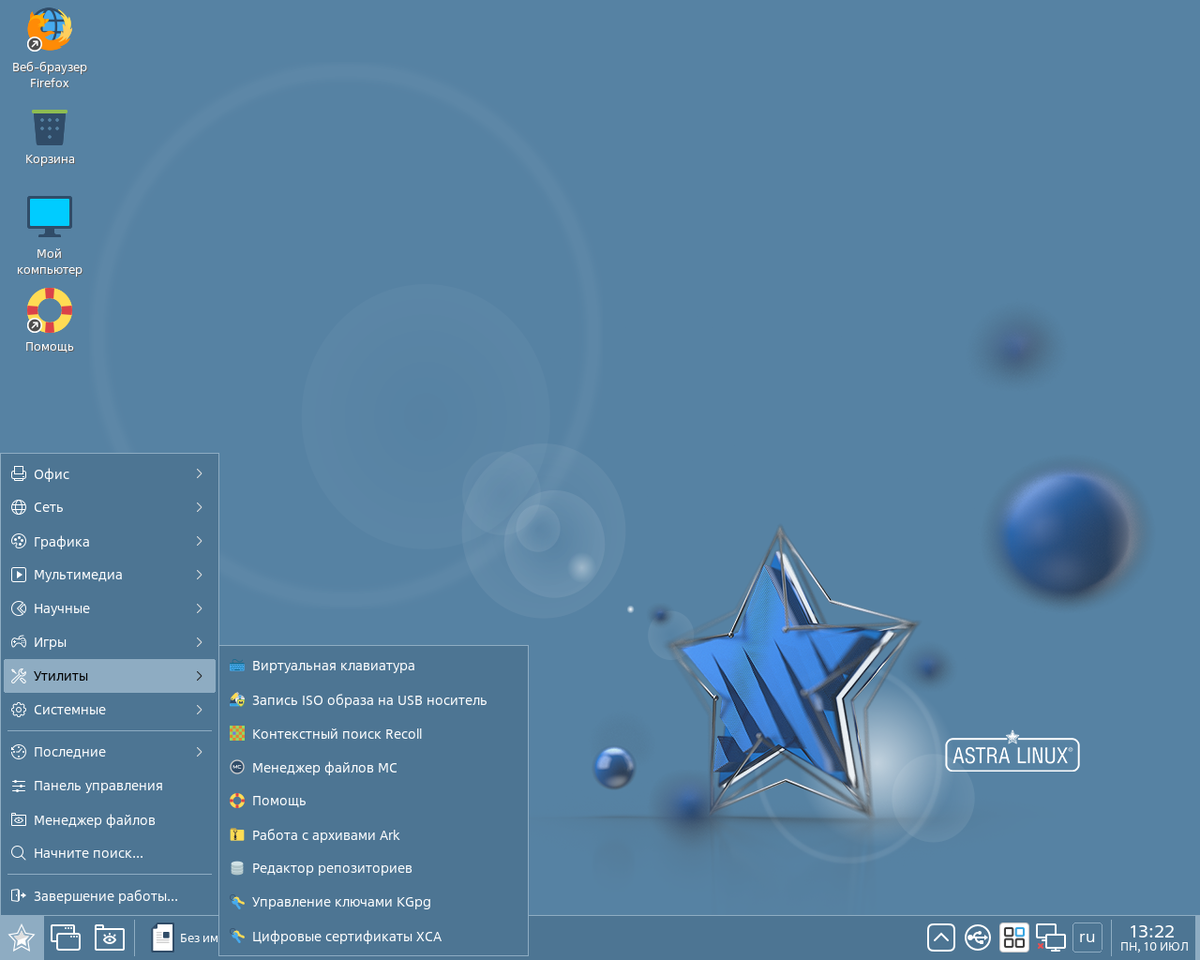Click the gamepad icon beside Игры
The width and height of the screenshot is (1200, 960).
click(x=18, y=642)
